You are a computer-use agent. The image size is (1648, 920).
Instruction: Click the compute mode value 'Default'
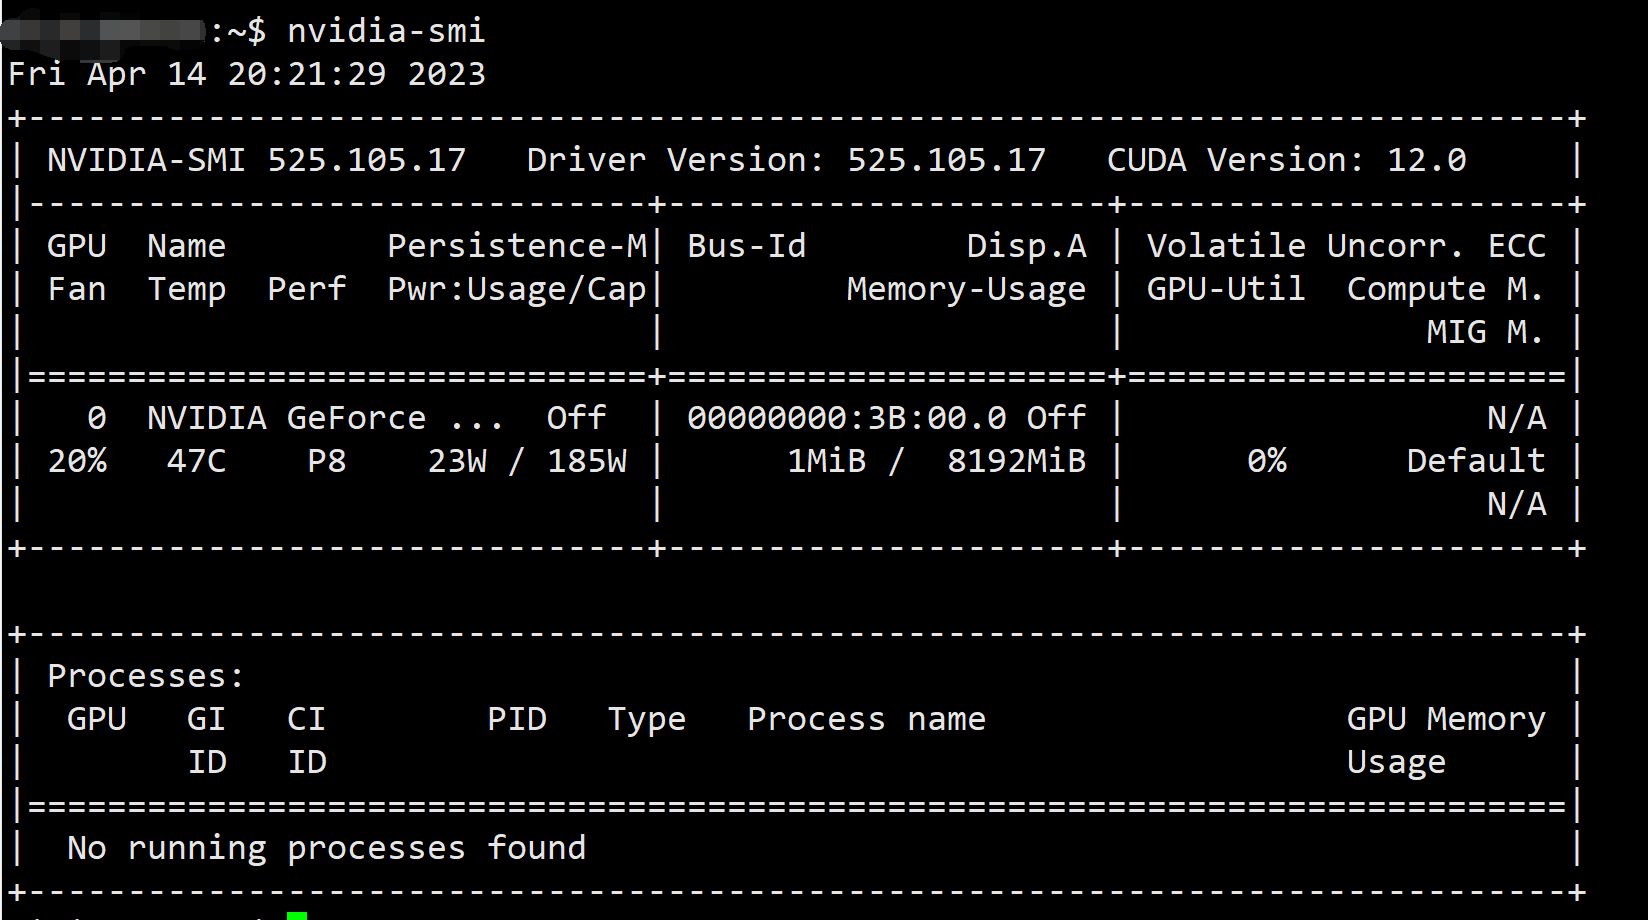tap(1476, 461)
